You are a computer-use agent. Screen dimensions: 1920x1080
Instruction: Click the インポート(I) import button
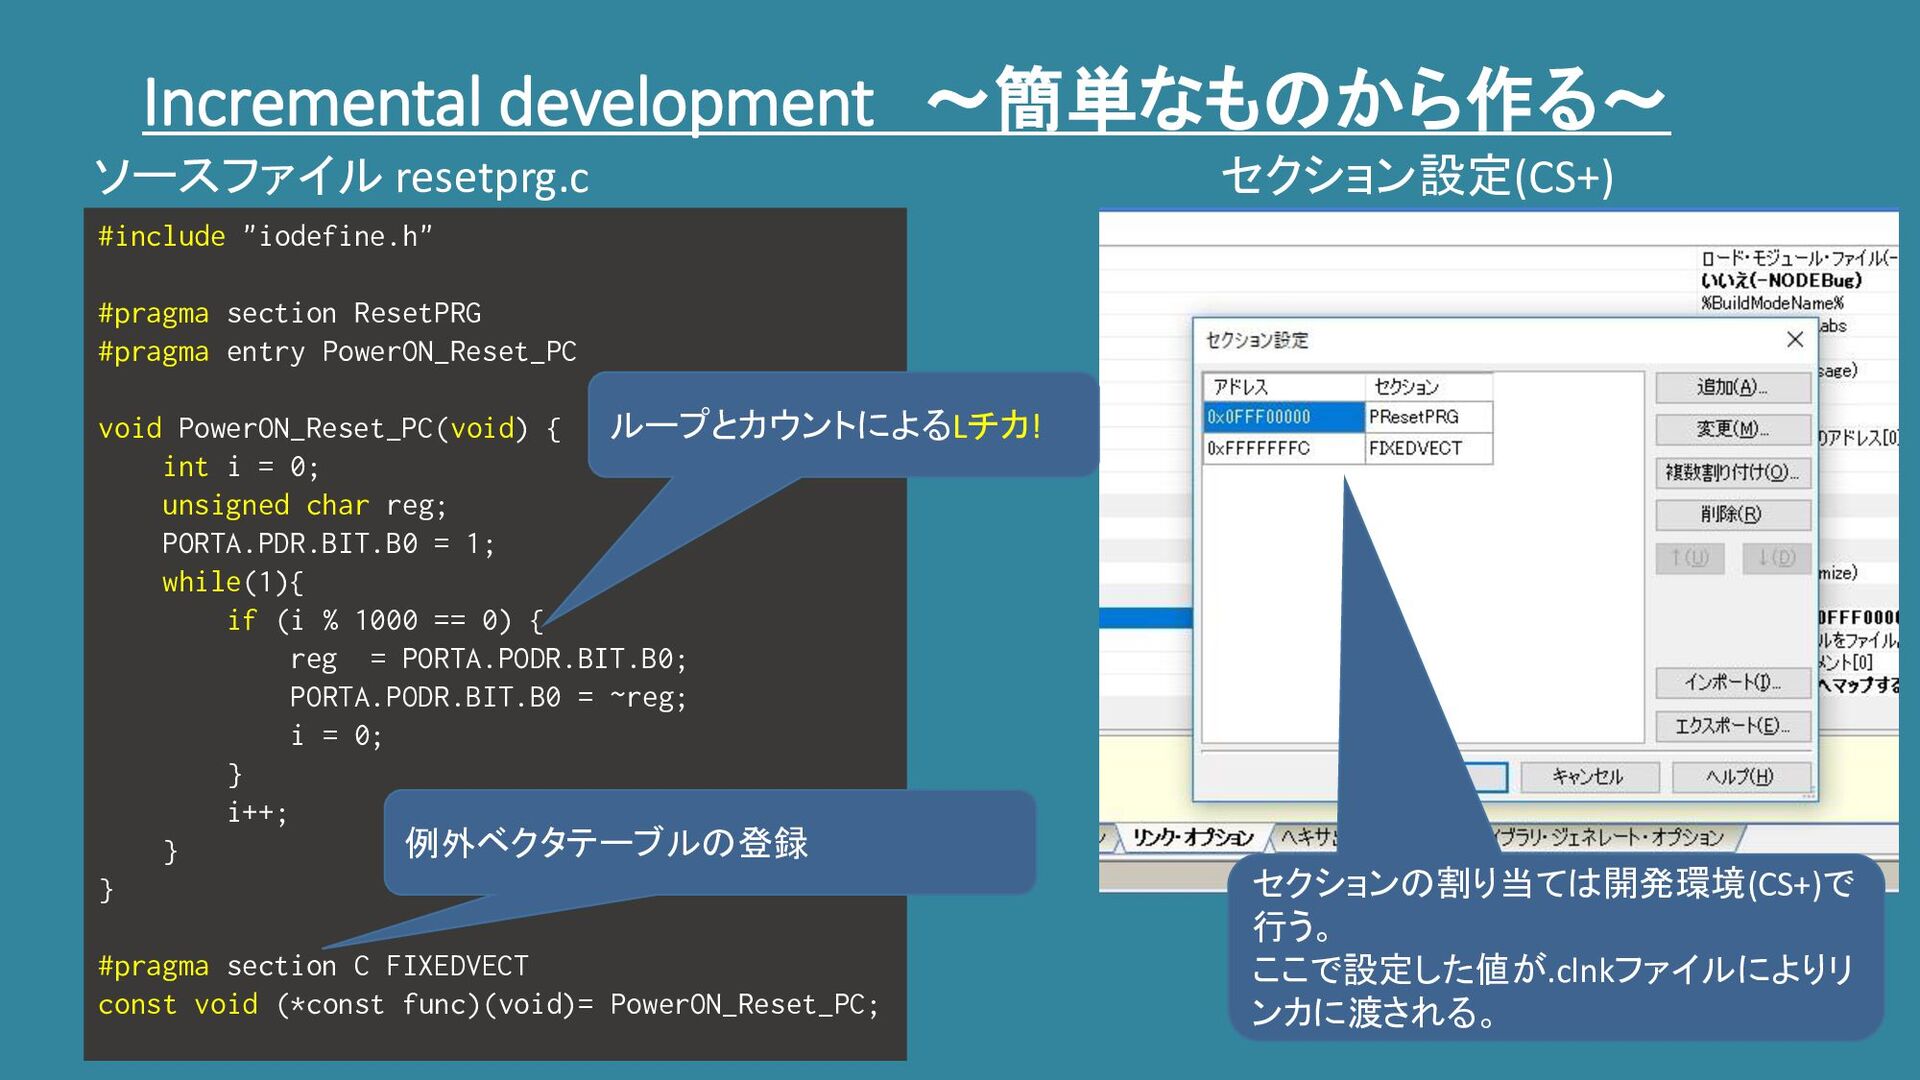(1732, 682)
